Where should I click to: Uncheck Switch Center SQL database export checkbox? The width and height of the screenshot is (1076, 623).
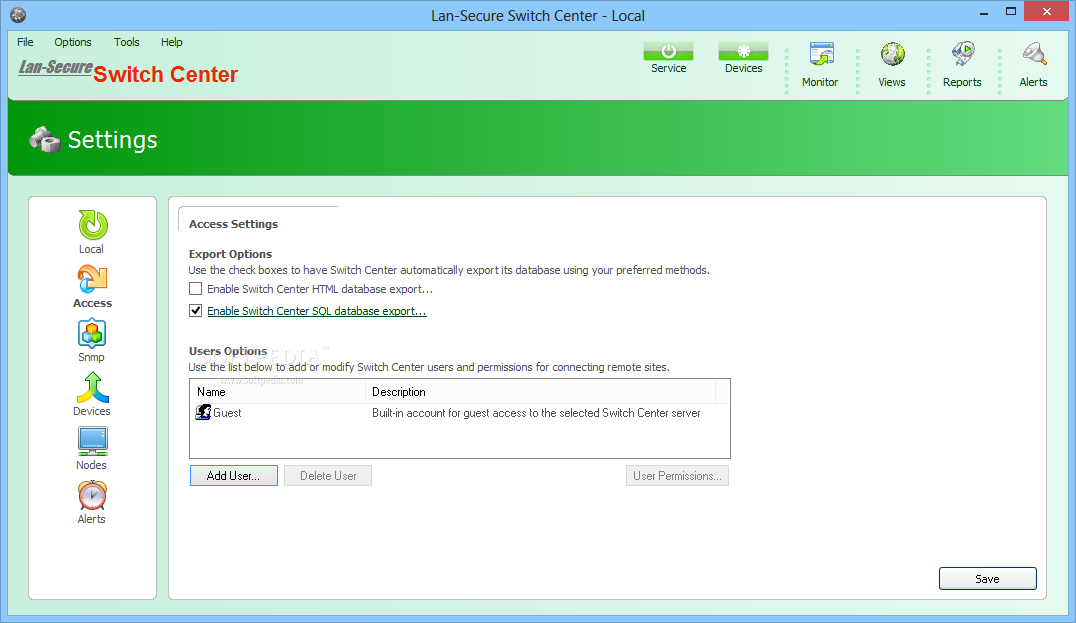click(x=196, y=311)
